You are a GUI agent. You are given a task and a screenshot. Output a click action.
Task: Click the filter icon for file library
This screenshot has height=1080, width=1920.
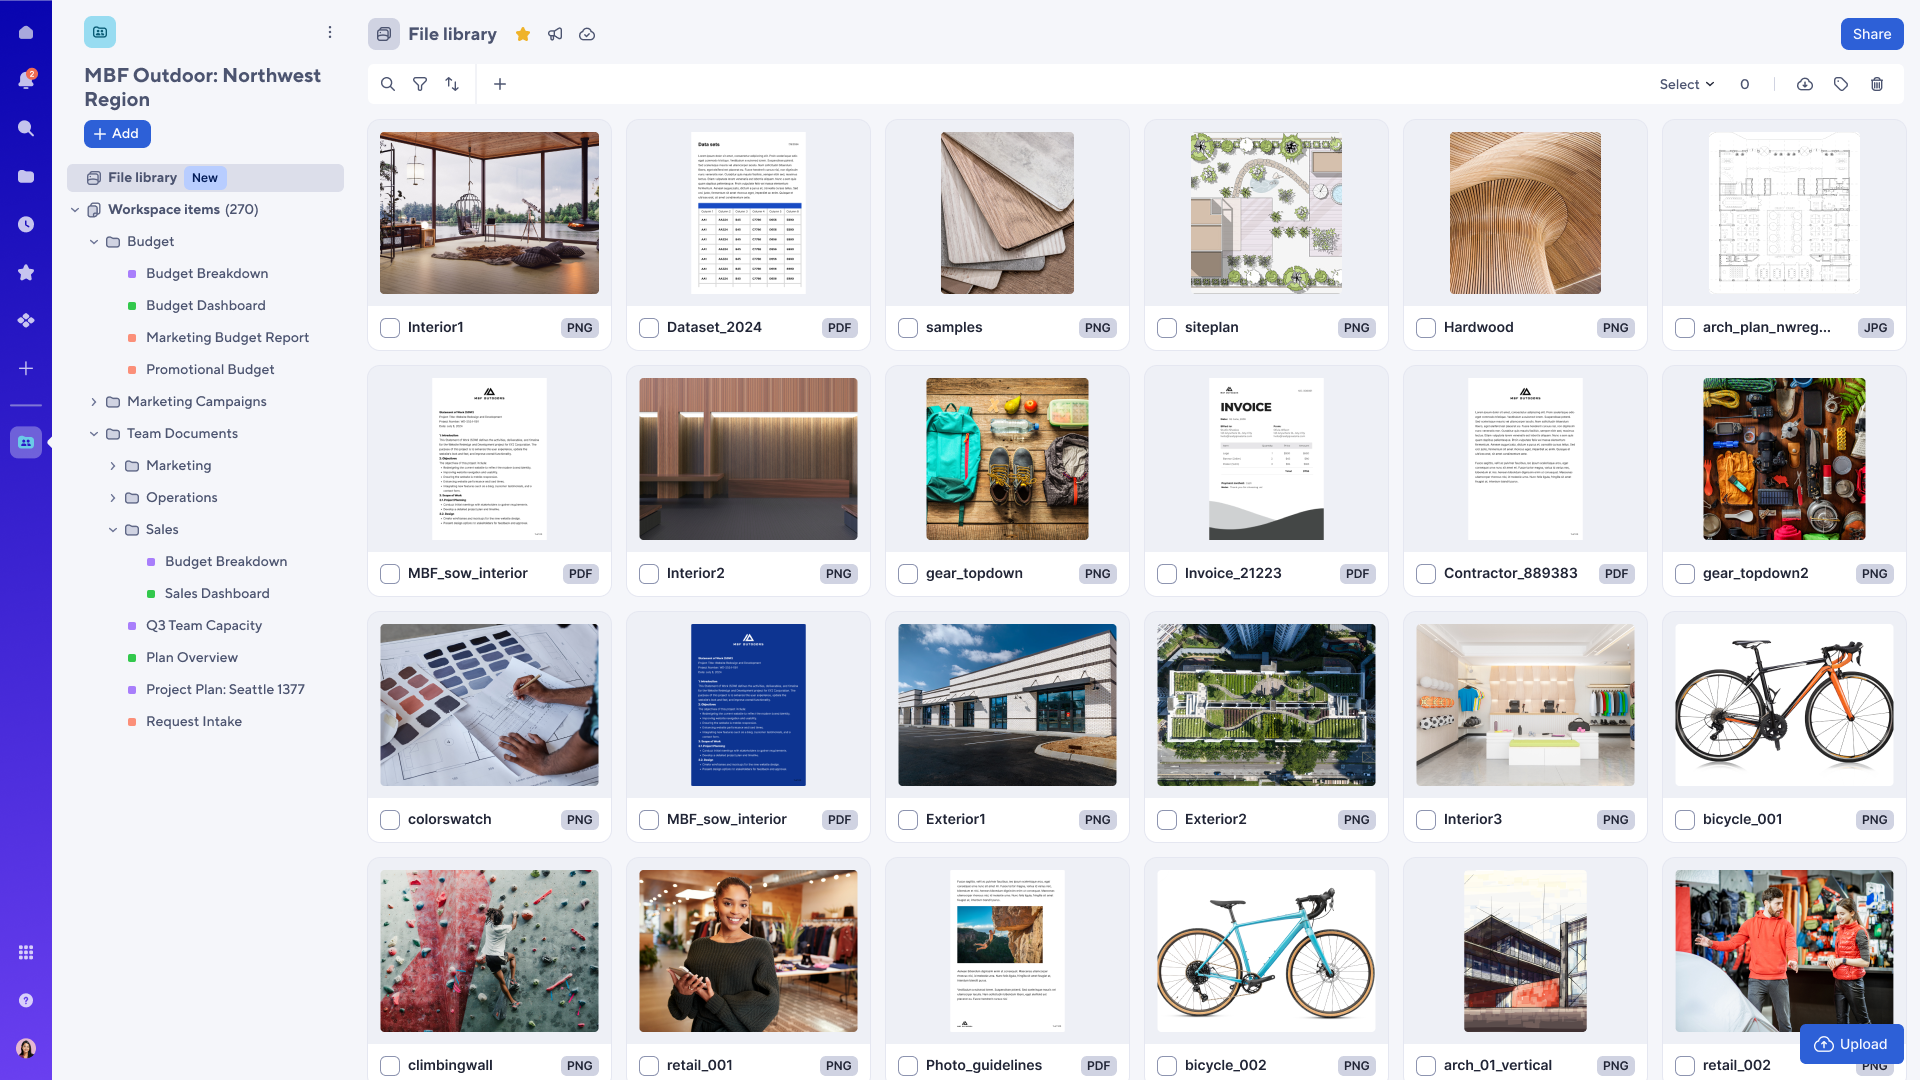point(419,84)
